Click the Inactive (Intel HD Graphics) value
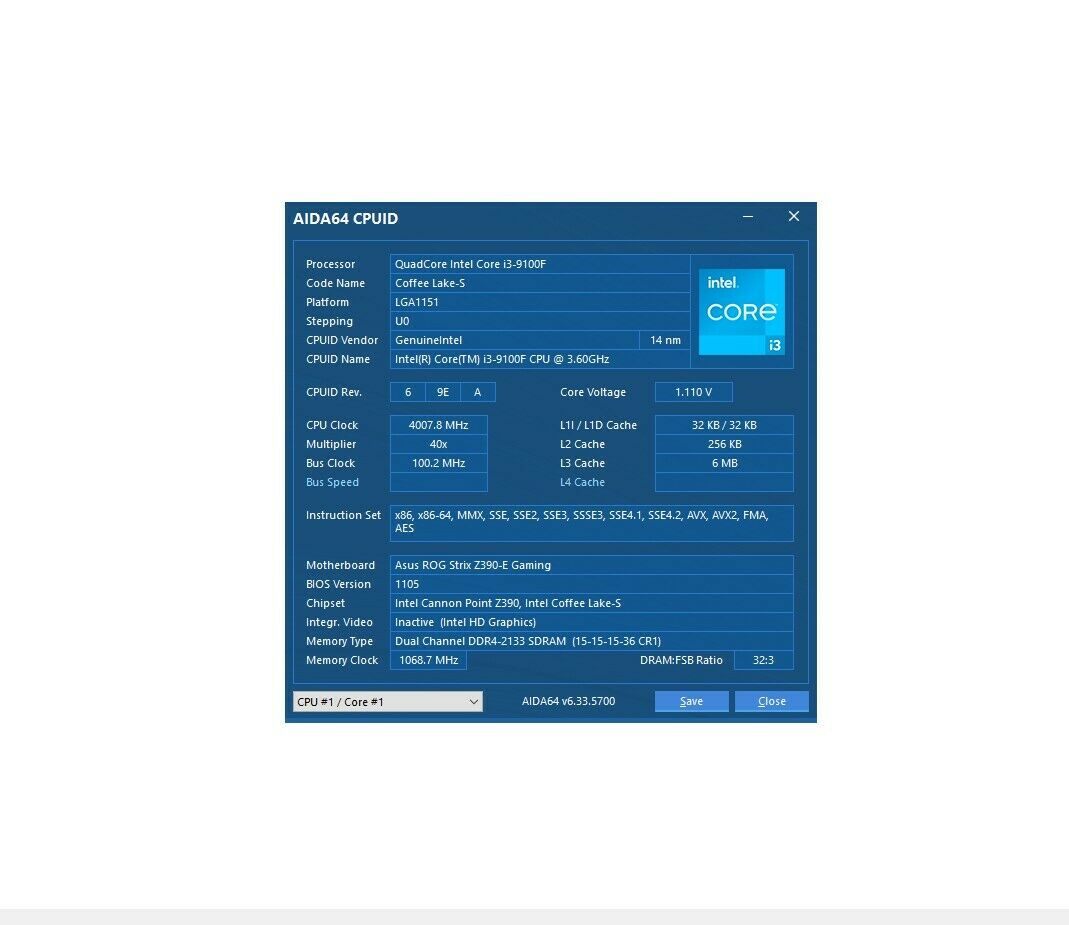This screenshot has width=1069, height=925. [592, 622]
